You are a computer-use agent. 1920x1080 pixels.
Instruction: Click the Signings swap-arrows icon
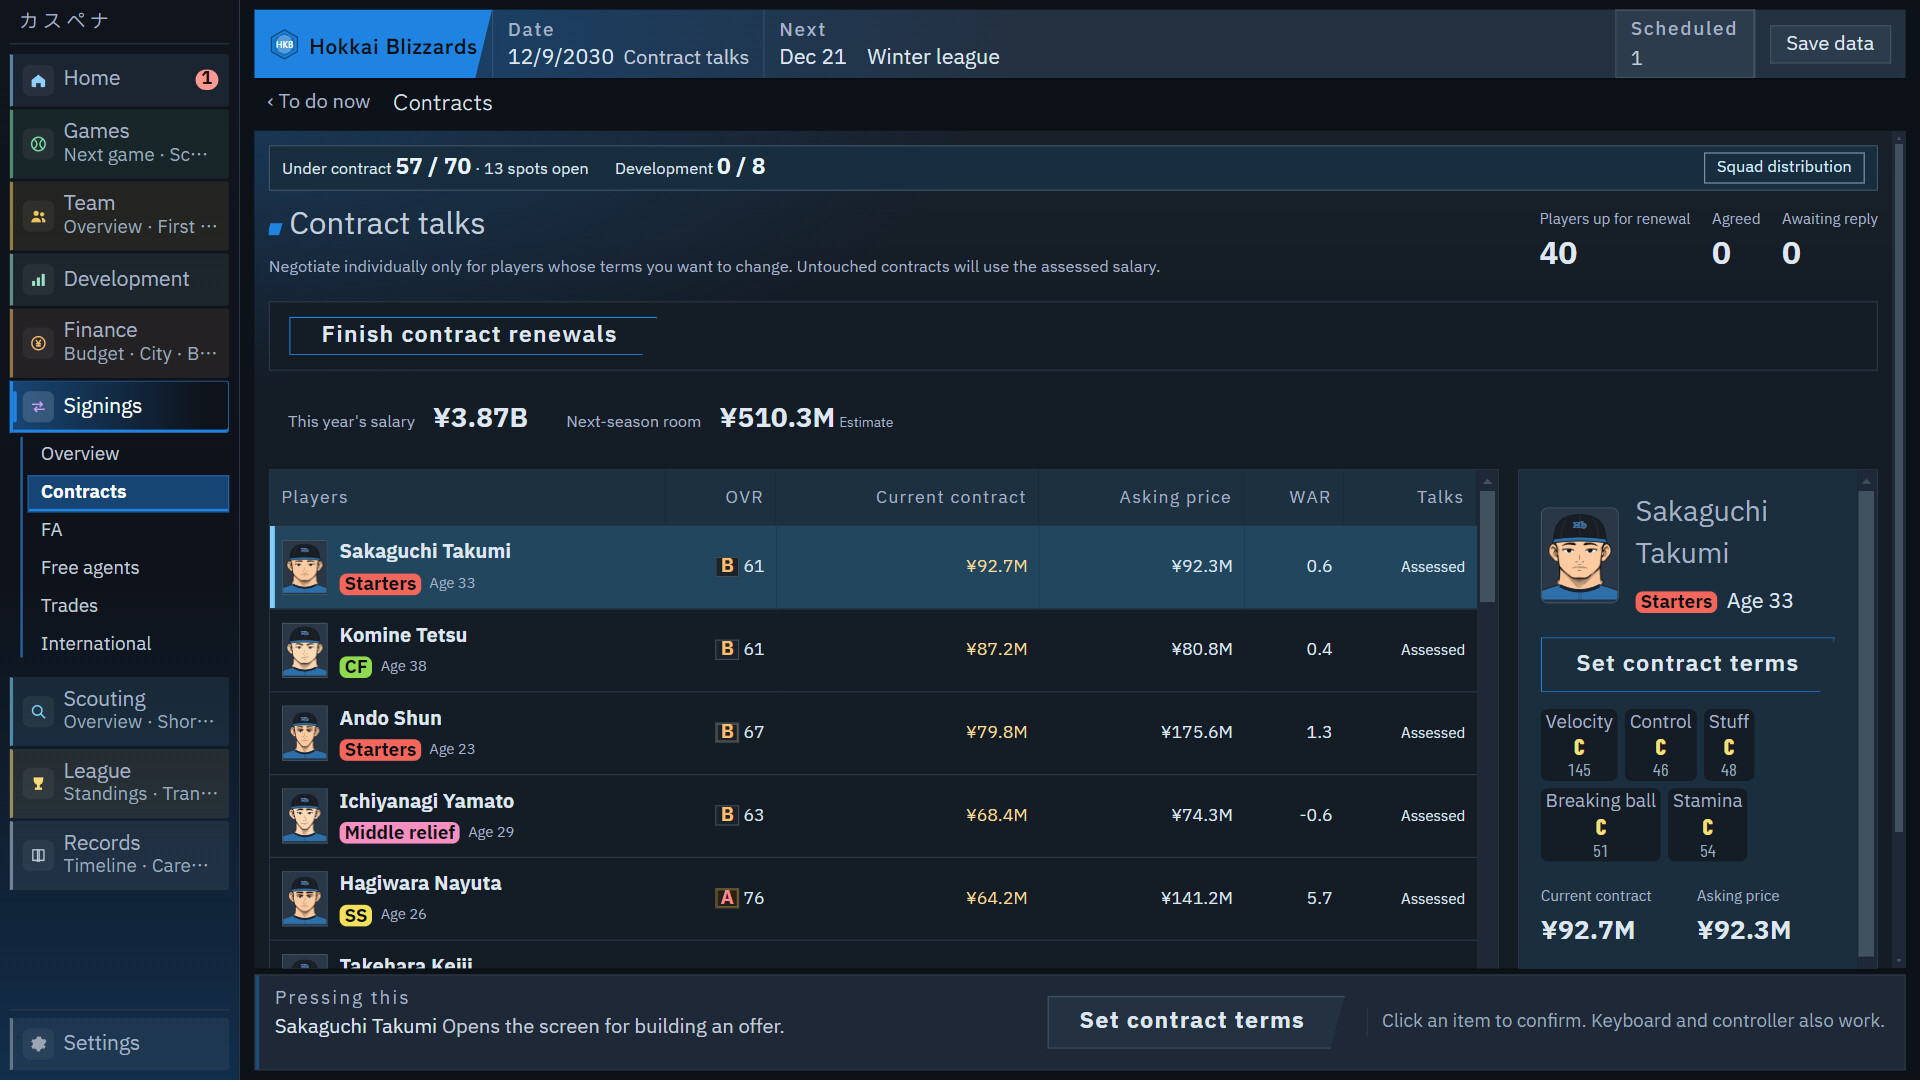(38, 406)
